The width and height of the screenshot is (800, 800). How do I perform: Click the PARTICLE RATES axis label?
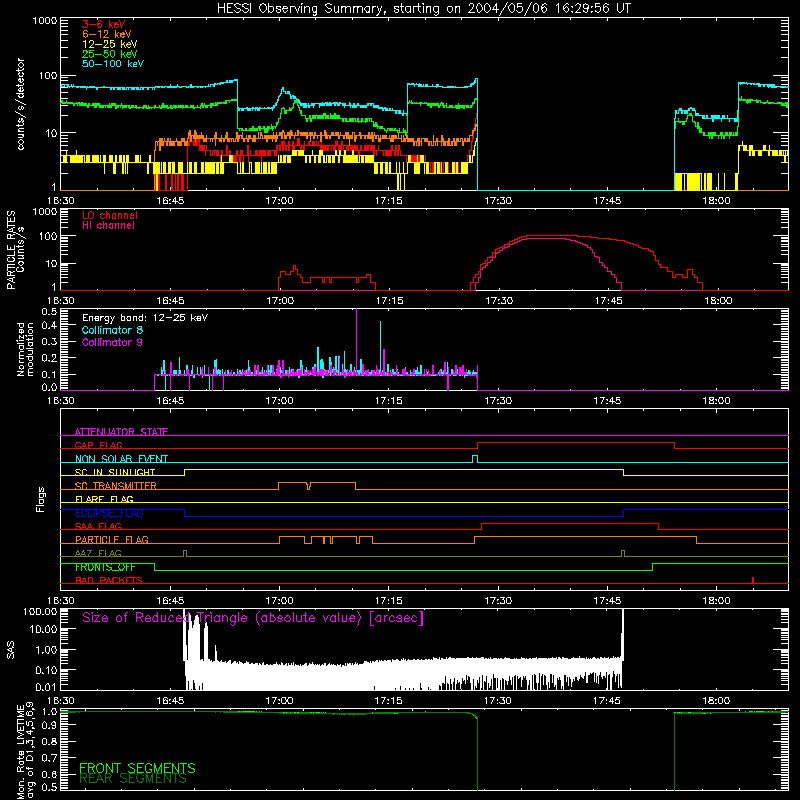pos(11,250)
